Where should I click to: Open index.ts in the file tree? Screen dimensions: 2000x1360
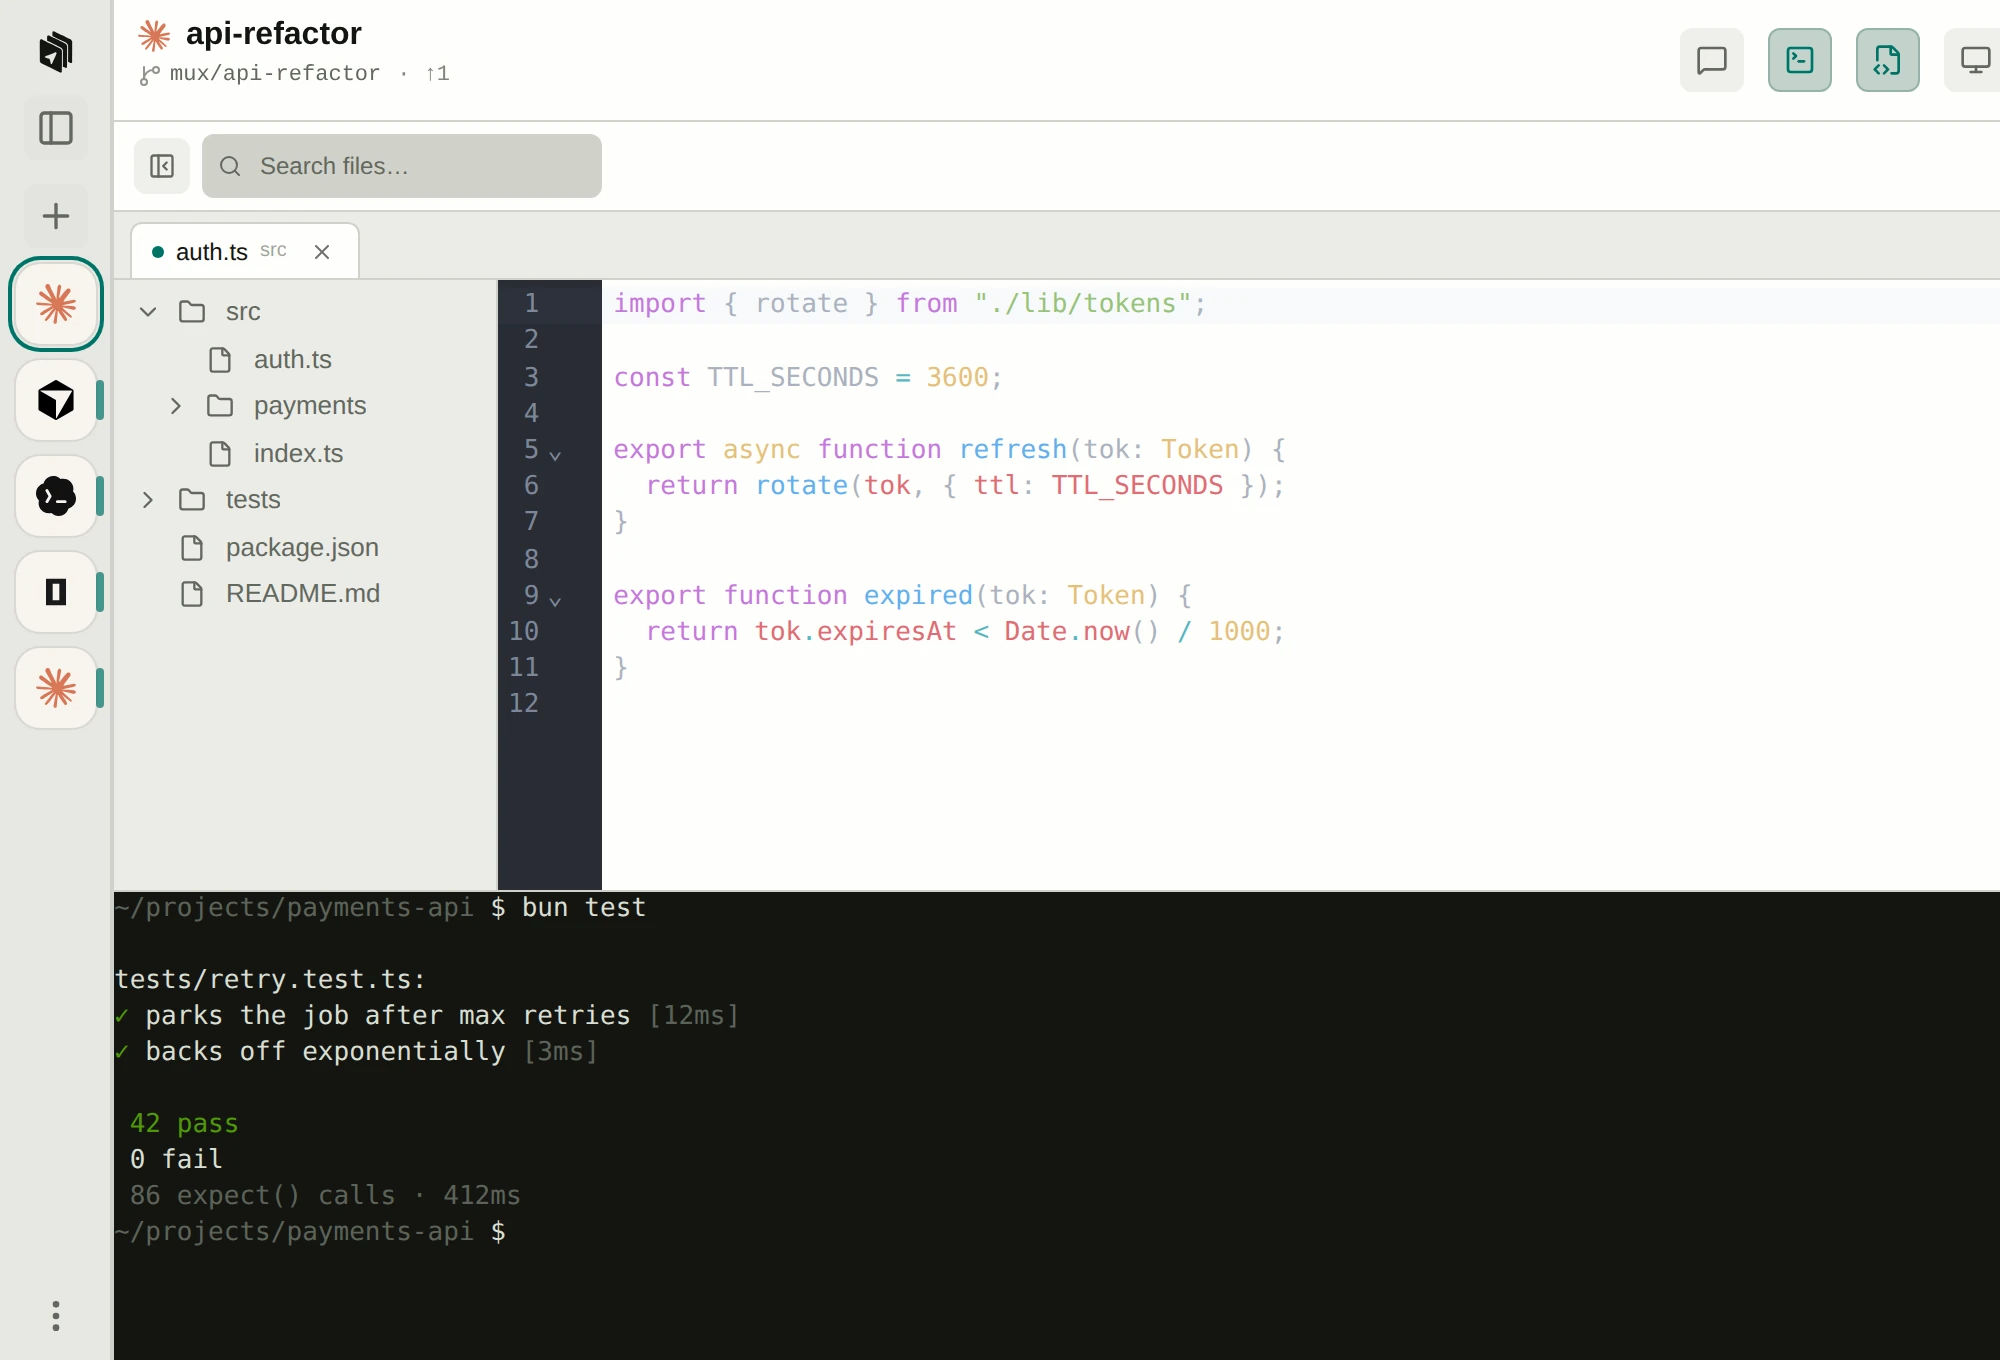coord(306,453)
